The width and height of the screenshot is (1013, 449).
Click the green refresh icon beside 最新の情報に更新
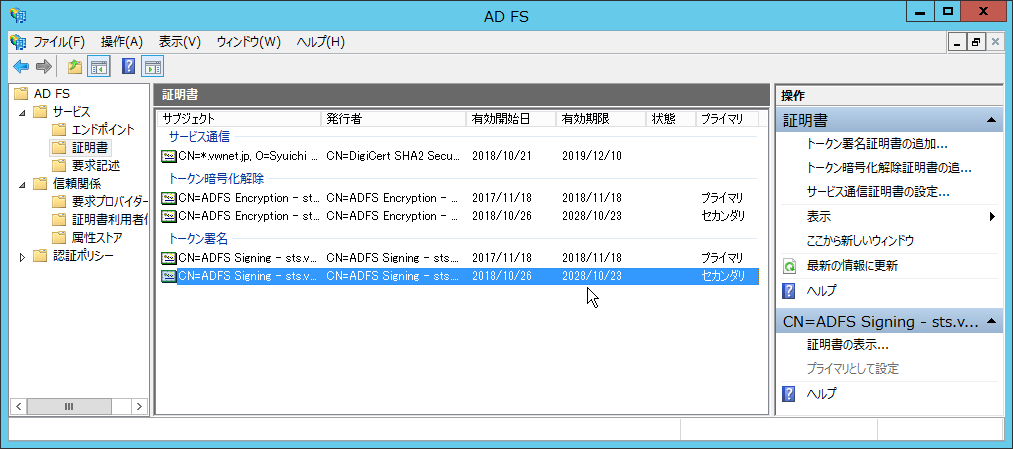click(x=789, y=266)
